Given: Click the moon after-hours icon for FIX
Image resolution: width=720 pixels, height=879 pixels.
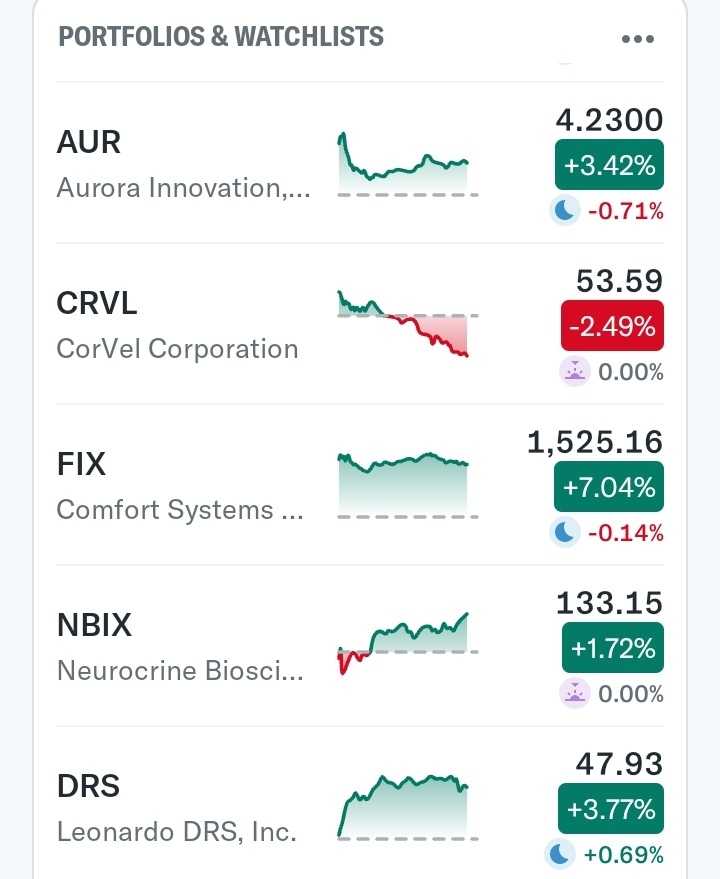Looking at the screenshot, I should [x=565, y=533].
